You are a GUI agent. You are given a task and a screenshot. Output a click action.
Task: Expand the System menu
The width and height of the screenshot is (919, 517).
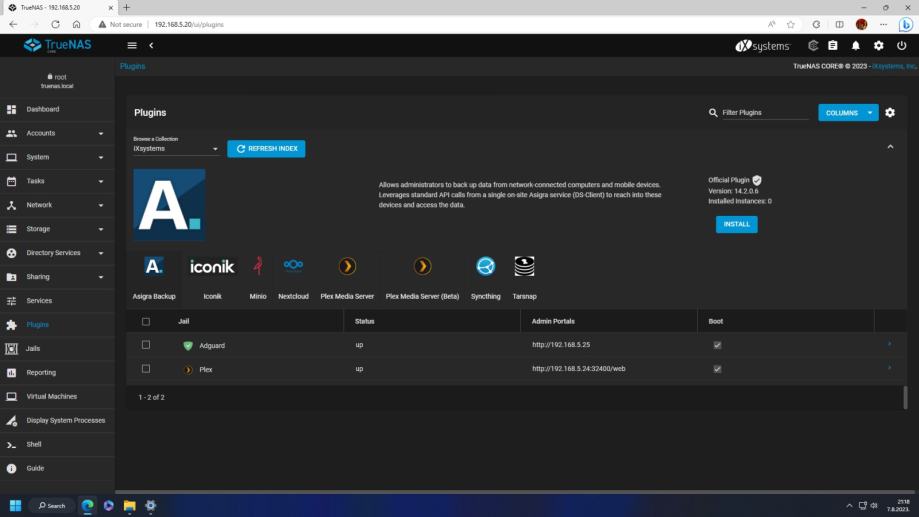57,157
